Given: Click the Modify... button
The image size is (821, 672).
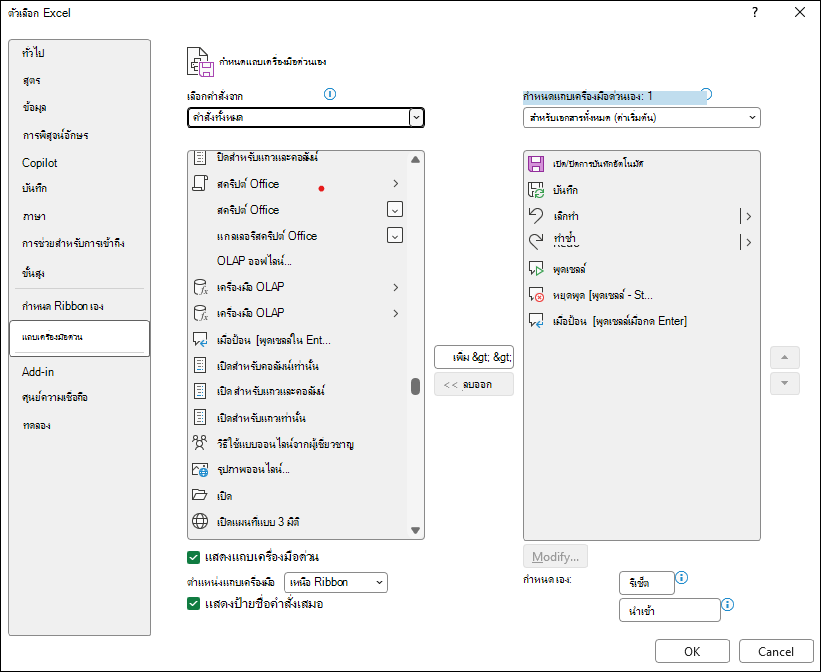Looking at the screenshot, I should point(555,556).
